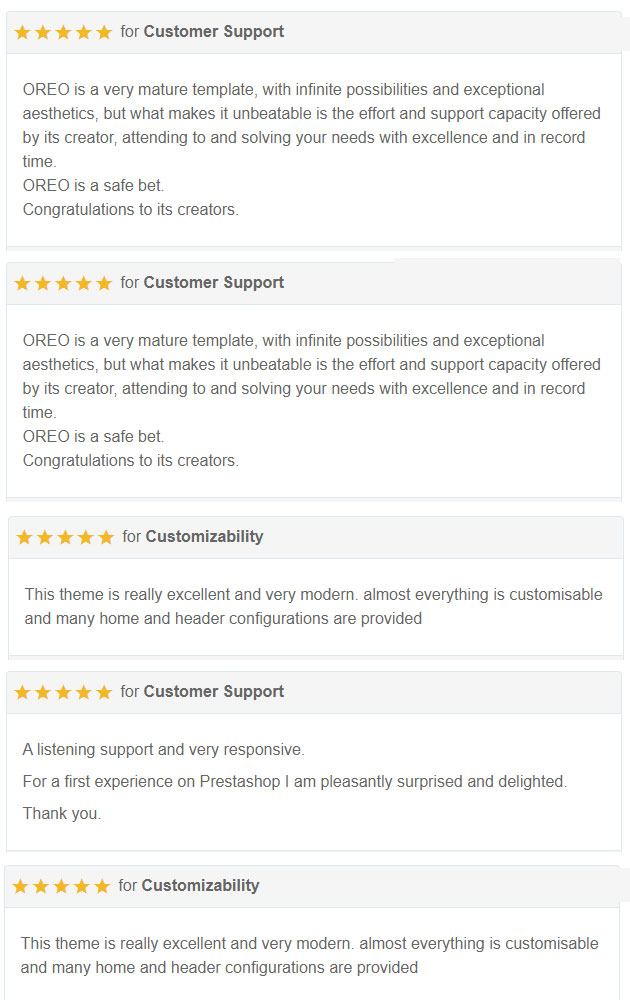Click the first star of the upper Customizability review

pyautogui.click(x=24, y=537)
